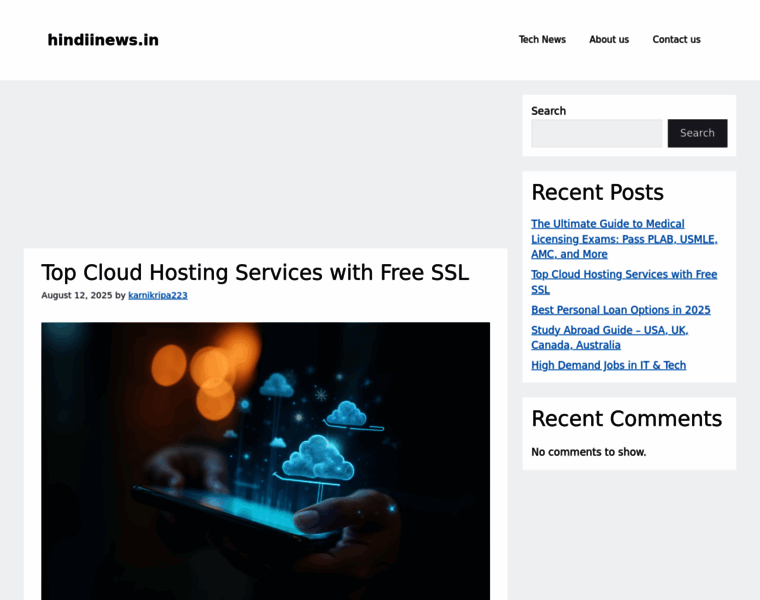Image resolution: width=760 pixels, height=600 pixels.
Task: Click the "No comments to show." text
Action: (588, 452)
